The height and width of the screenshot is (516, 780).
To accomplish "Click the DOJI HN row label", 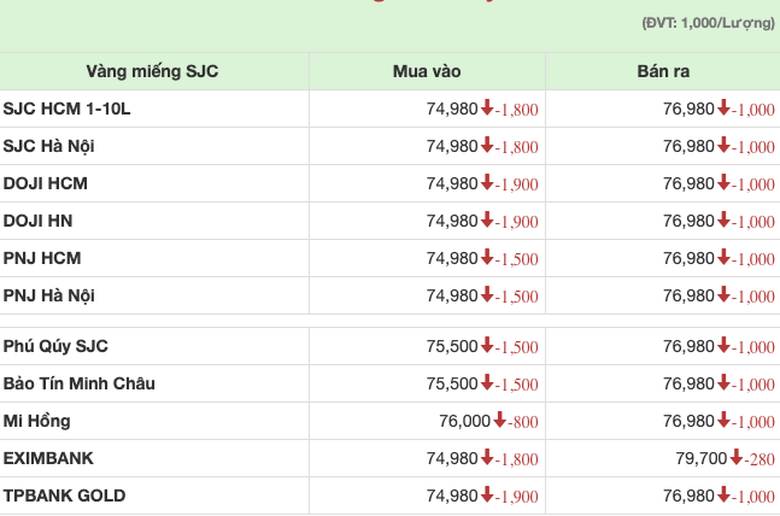I will coord(38,221).
